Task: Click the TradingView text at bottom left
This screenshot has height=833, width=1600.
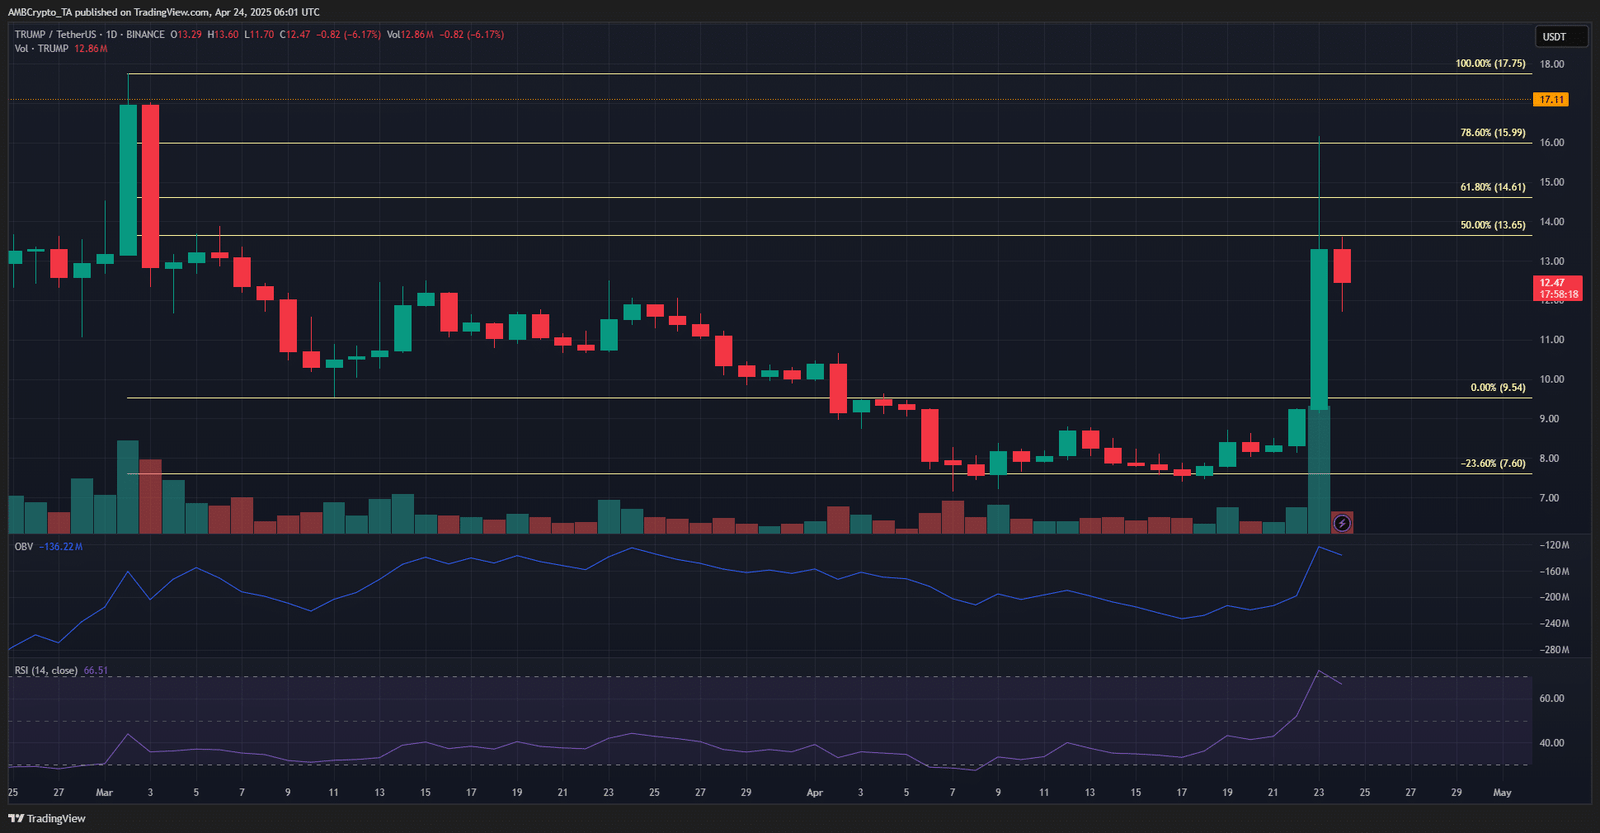Action: pos(56,818)
